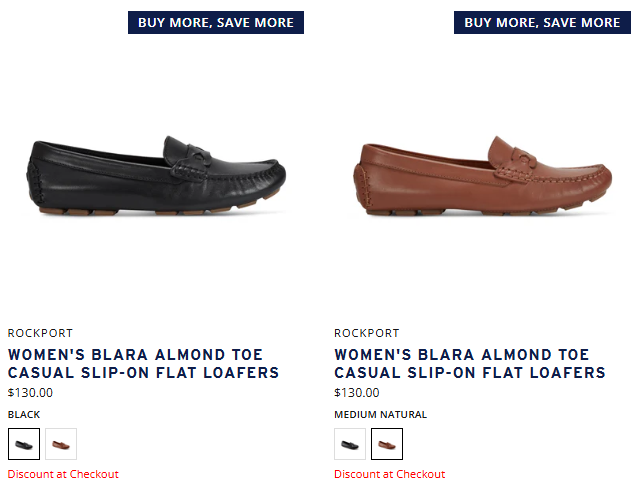This screenshot has height=490, width=637.
Task: Select the selected brown swatch under Medium Natural
Action: [387, 443]
